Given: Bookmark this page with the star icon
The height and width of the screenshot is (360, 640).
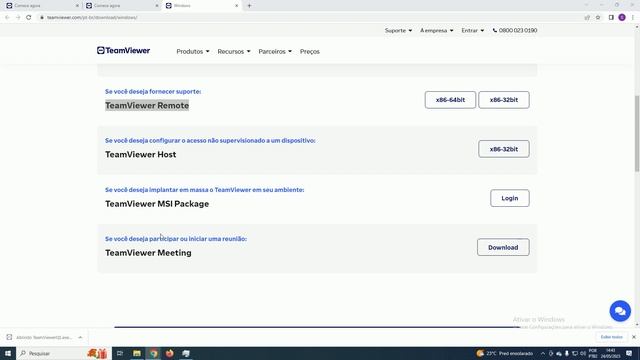Looking at the screenshot, I should tap(598, 18).
